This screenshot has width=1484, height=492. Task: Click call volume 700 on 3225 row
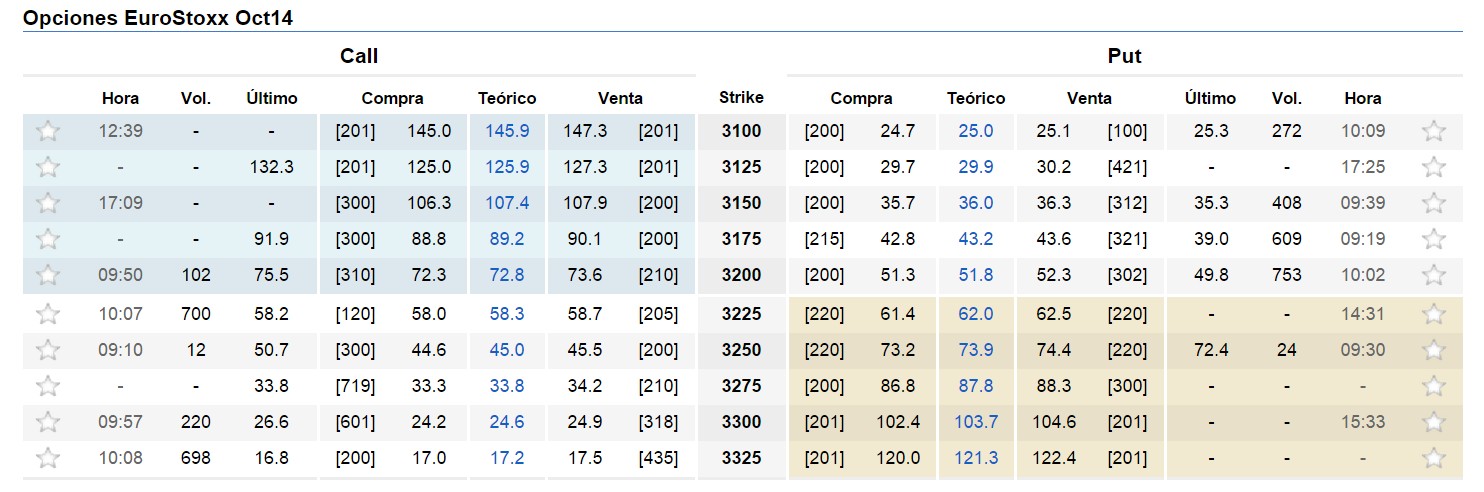[x=196, y=314]
